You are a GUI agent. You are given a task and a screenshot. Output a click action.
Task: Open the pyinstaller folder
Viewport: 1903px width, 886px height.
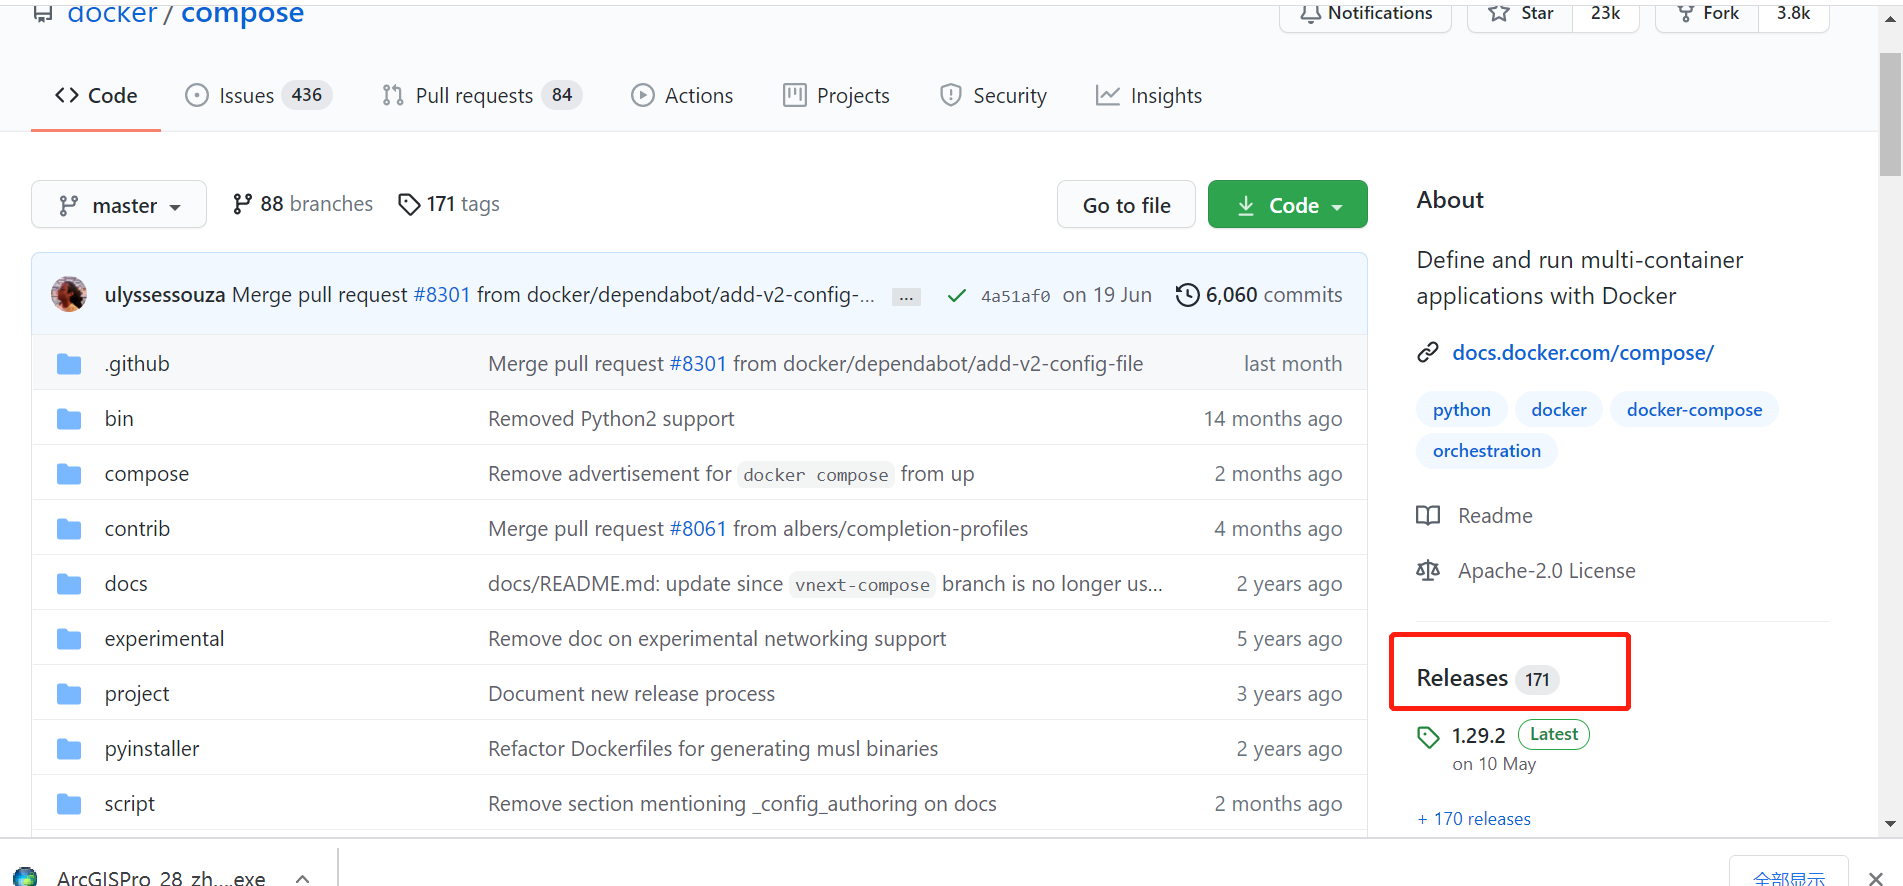[152, 749]
